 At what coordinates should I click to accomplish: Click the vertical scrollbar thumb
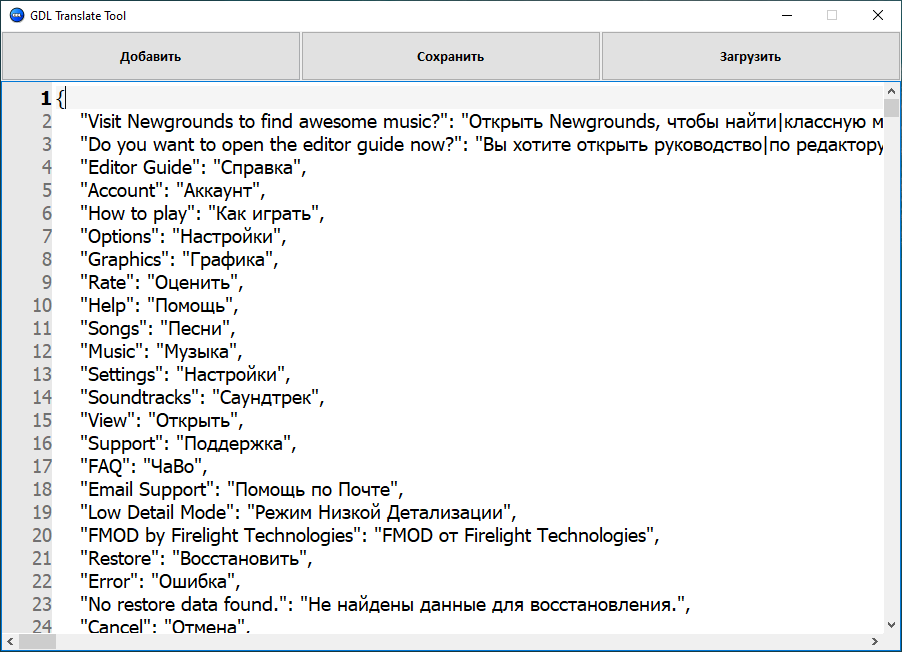[891, 109]
